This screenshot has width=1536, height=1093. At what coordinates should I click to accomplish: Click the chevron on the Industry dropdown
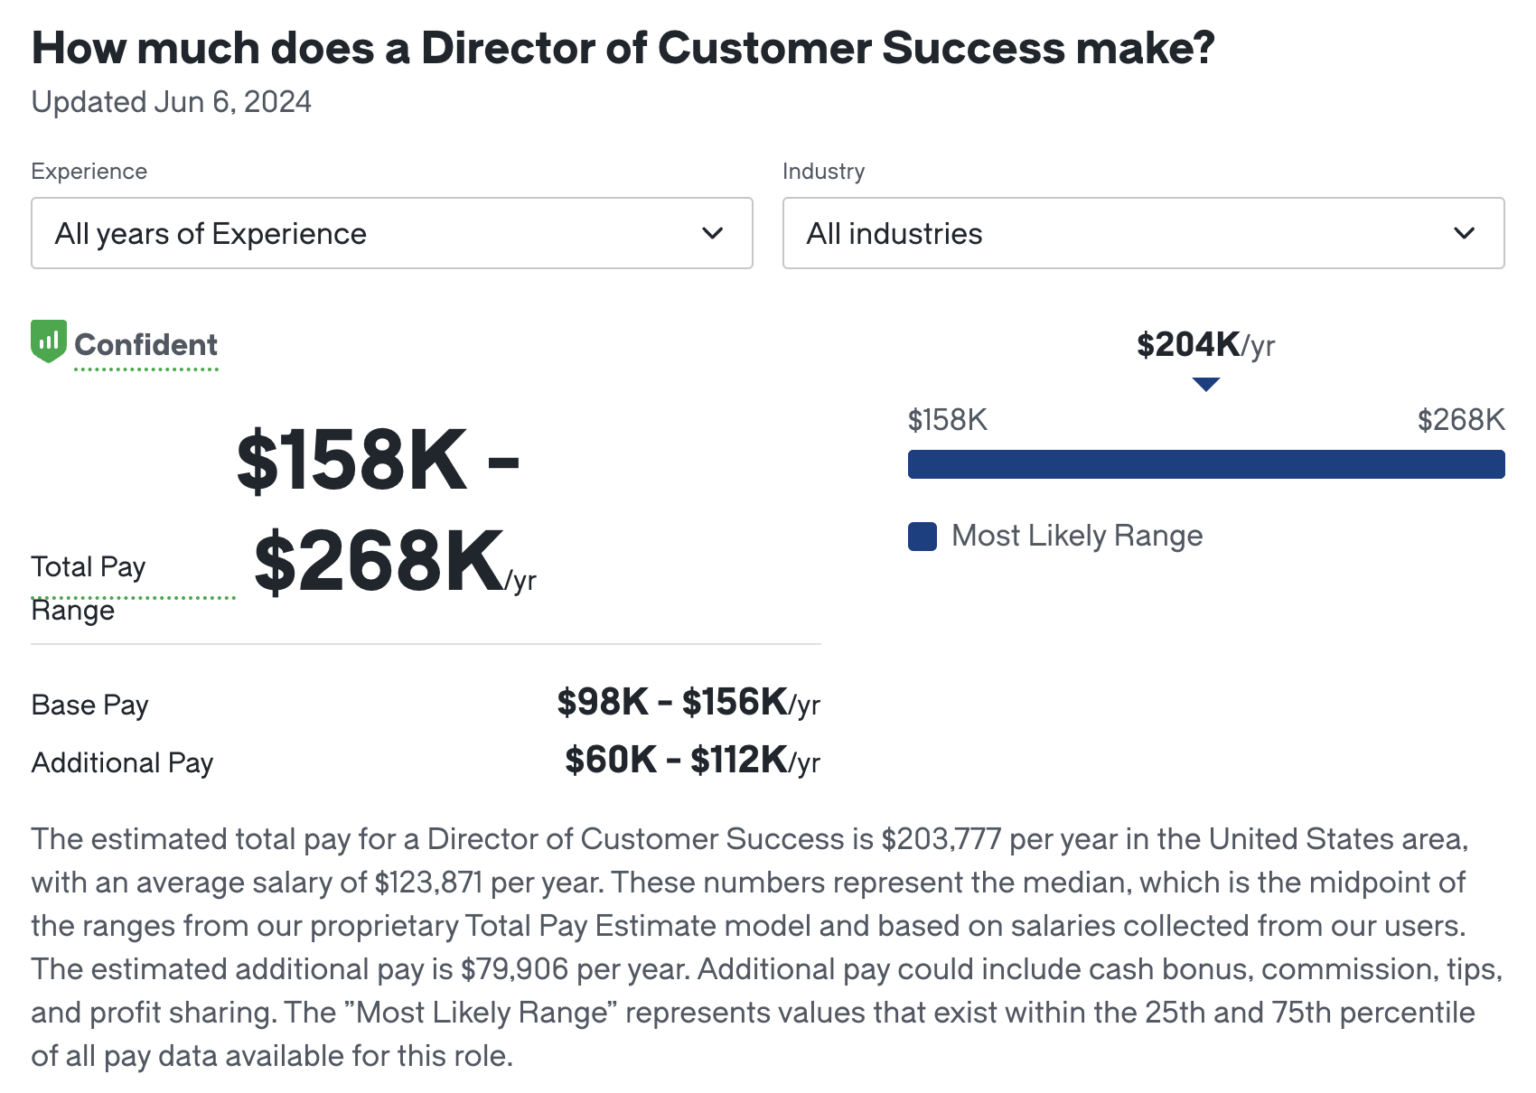pyautogui.click(x=1464, y=234)
